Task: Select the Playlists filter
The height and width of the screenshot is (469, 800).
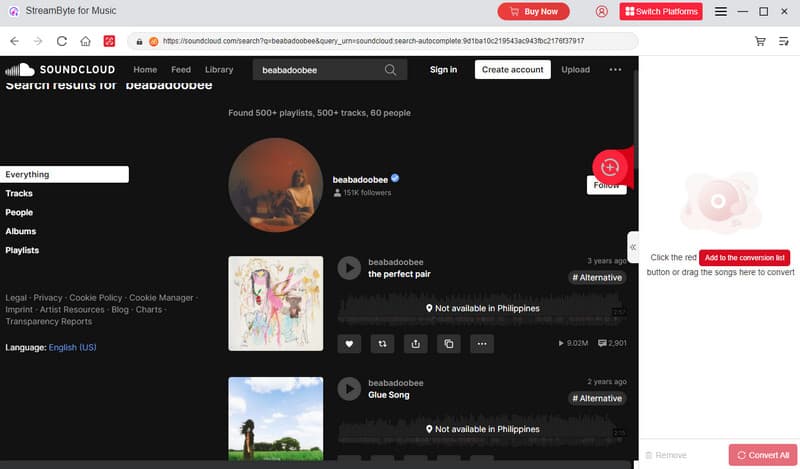Action: tap(22, 250)
